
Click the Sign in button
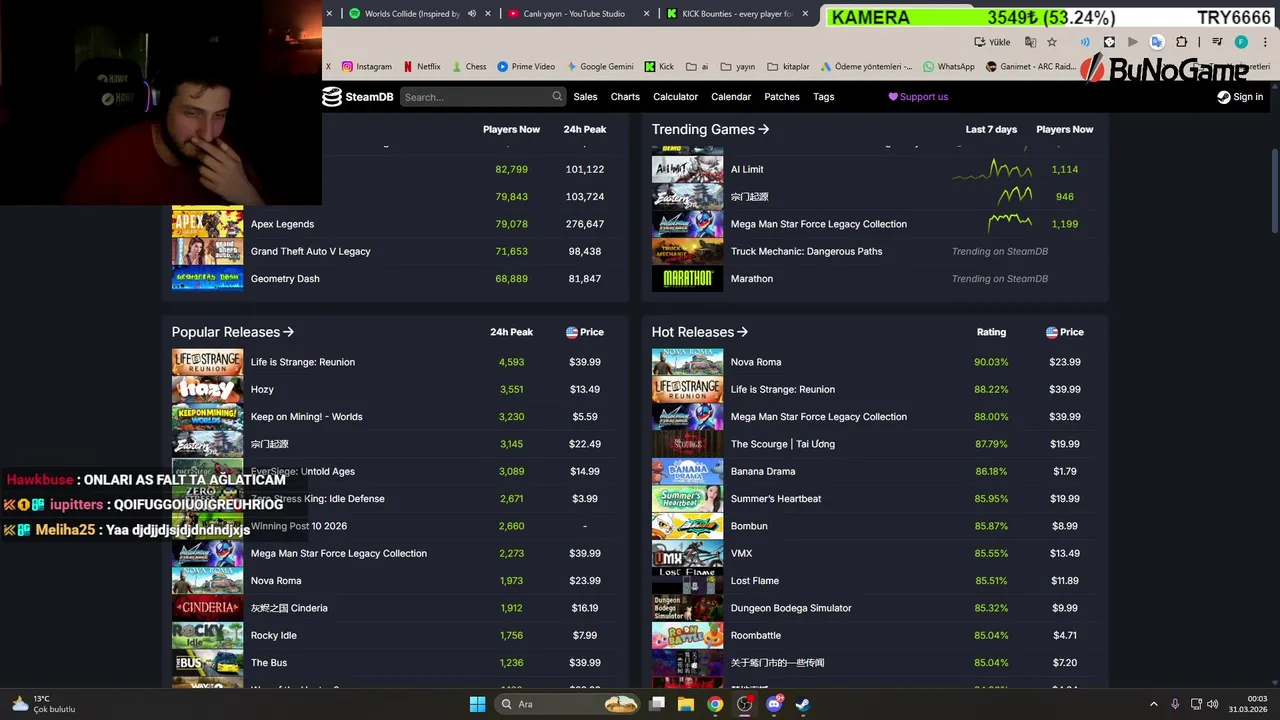click(1240, 97)
